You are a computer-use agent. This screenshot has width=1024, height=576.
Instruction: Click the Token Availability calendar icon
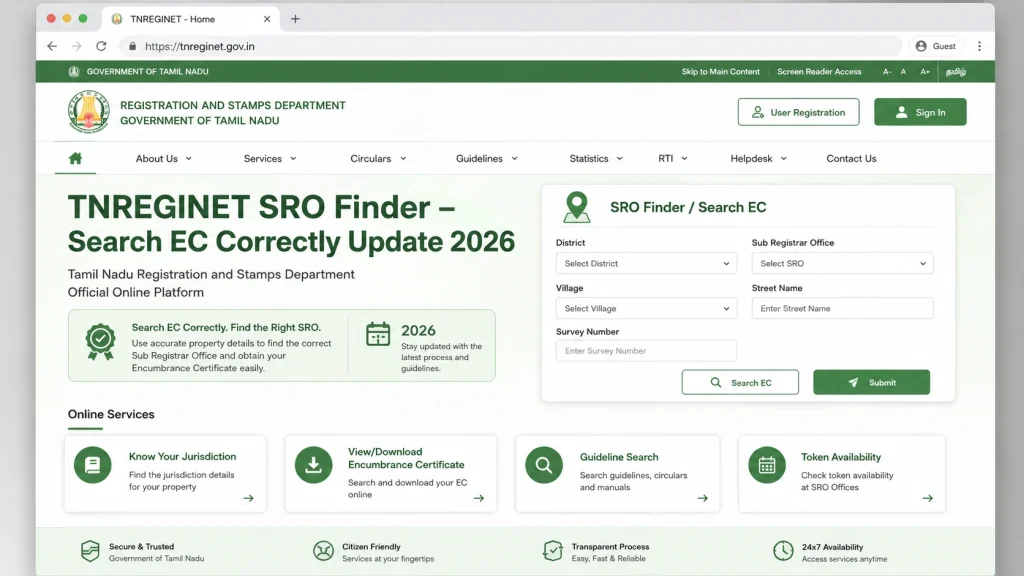click(767, 465)
